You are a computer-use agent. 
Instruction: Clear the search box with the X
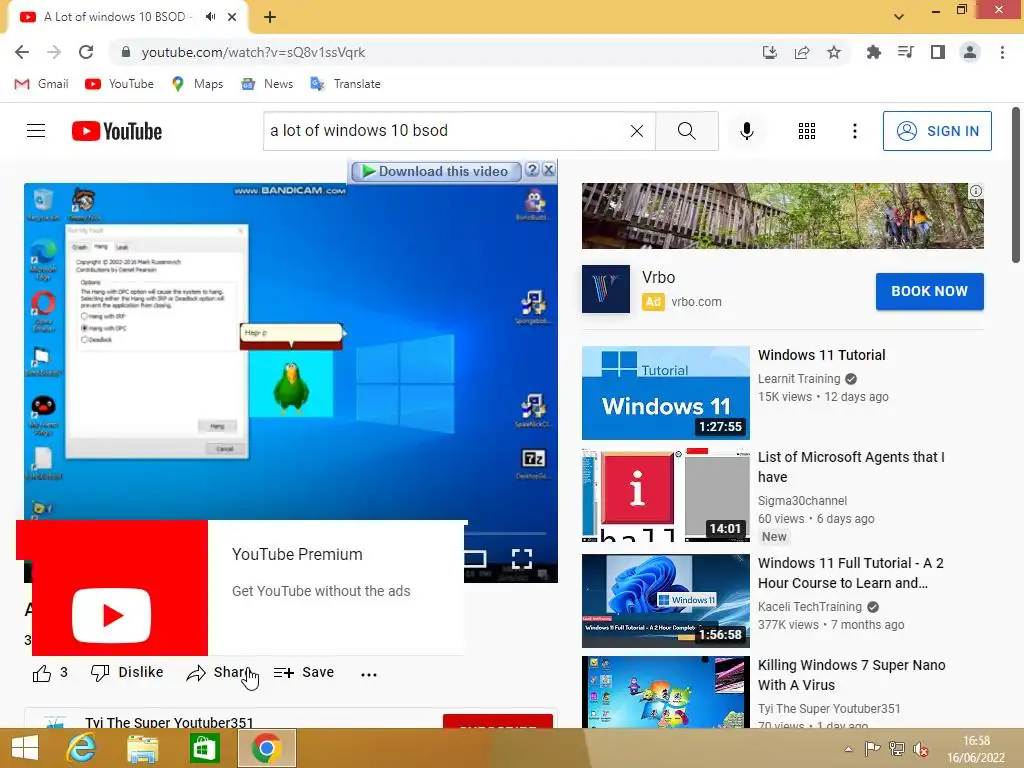pos(637,131)
